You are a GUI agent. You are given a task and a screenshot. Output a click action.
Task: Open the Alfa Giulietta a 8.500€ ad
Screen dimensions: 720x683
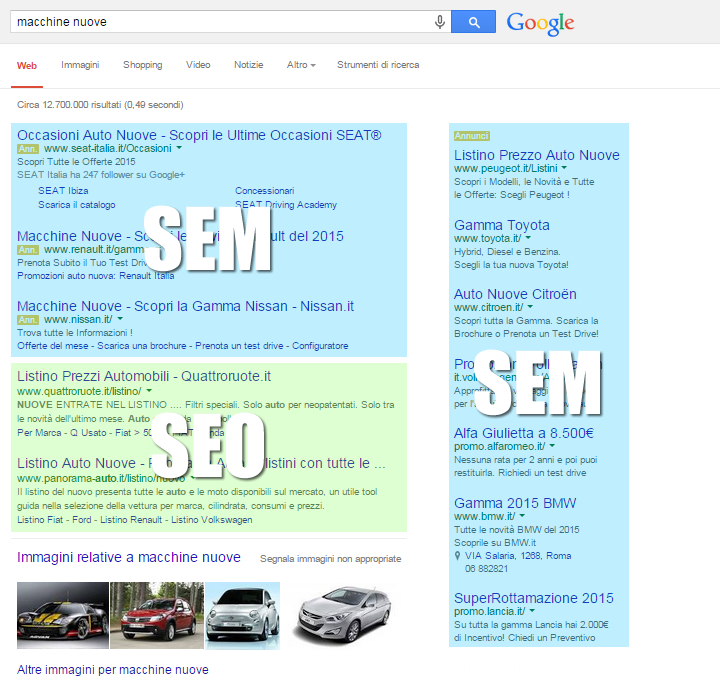pyautogui.click(x=524, y=433)
